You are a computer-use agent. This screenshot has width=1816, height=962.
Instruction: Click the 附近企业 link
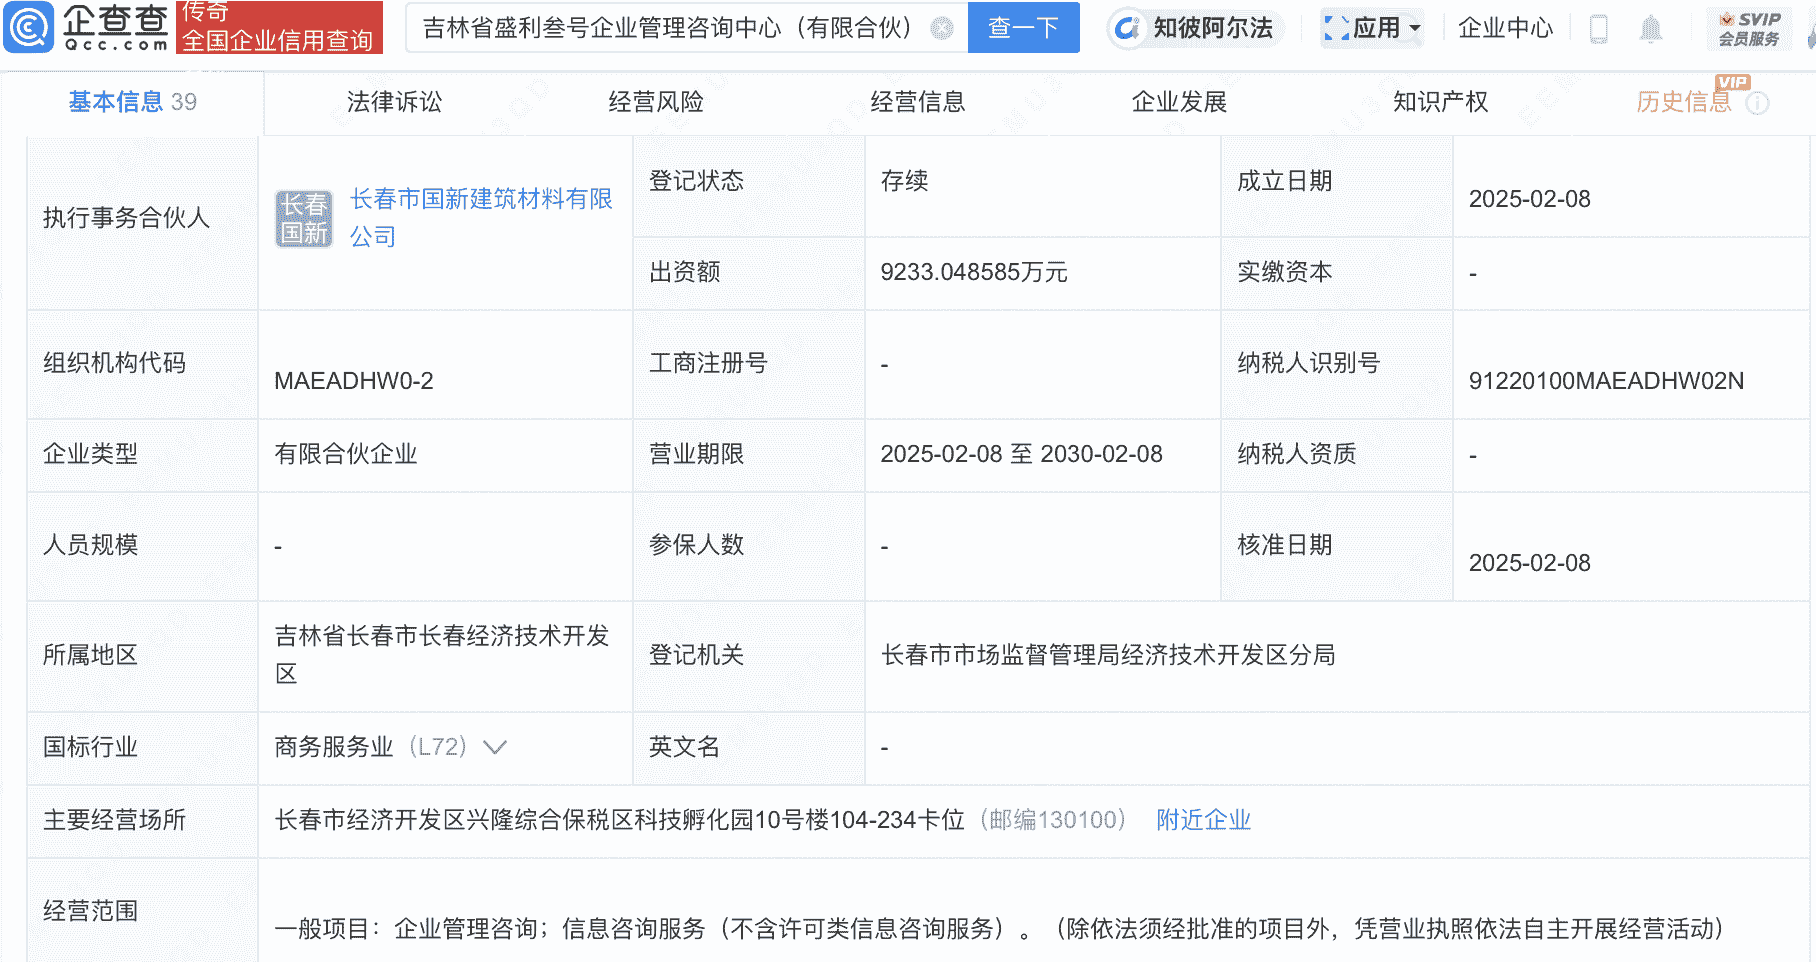[x=1203, y=820]
